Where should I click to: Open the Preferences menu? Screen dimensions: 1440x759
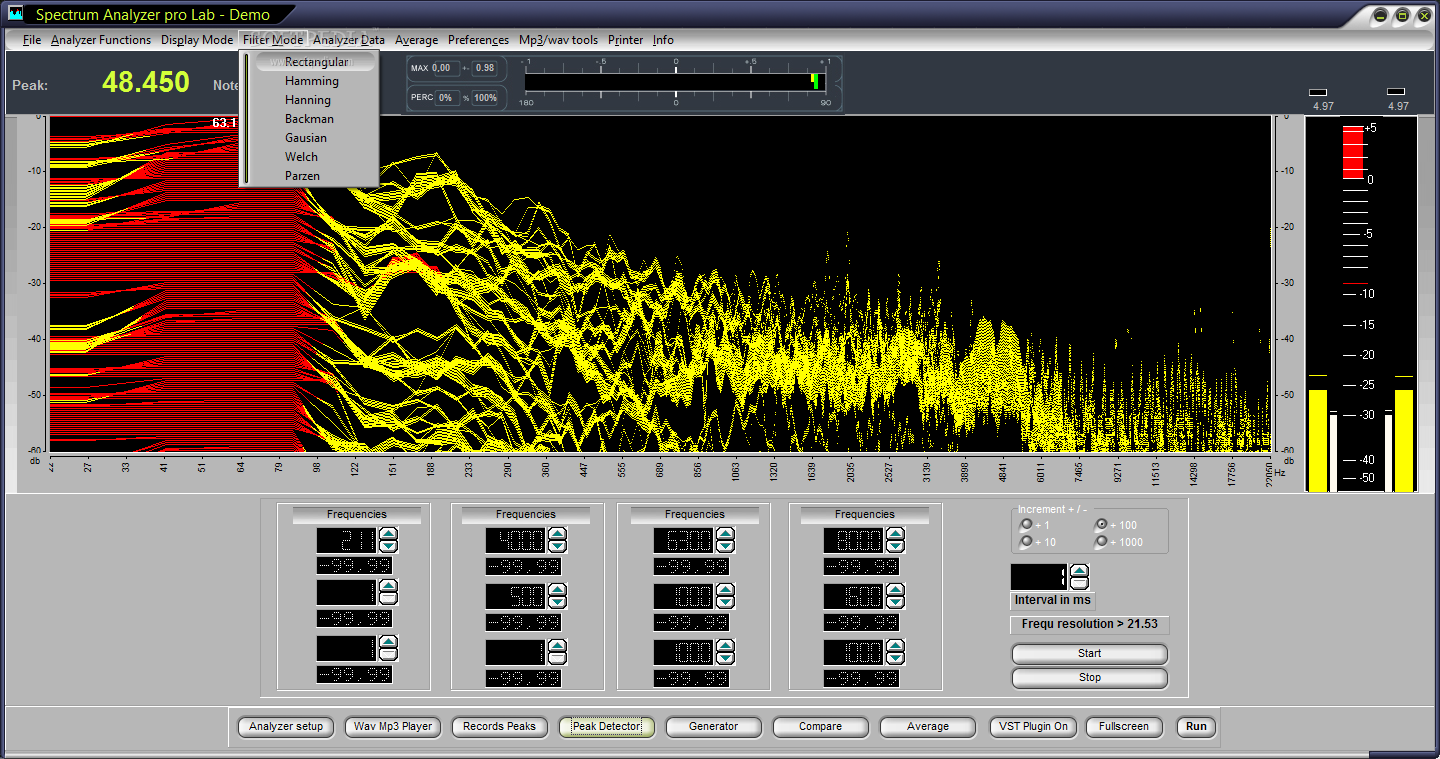(x=478, y=40)
